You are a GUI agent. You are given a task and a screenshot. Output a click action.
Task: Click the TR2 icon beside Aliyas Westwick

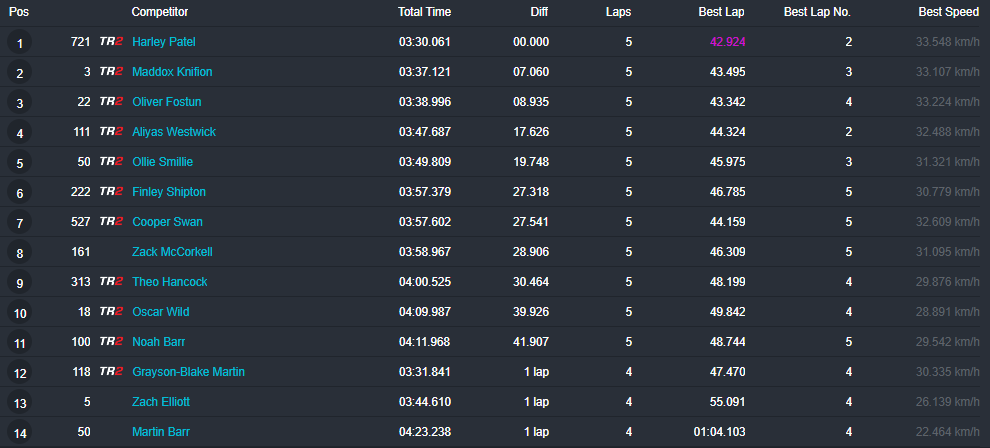(x=111, y=132)
